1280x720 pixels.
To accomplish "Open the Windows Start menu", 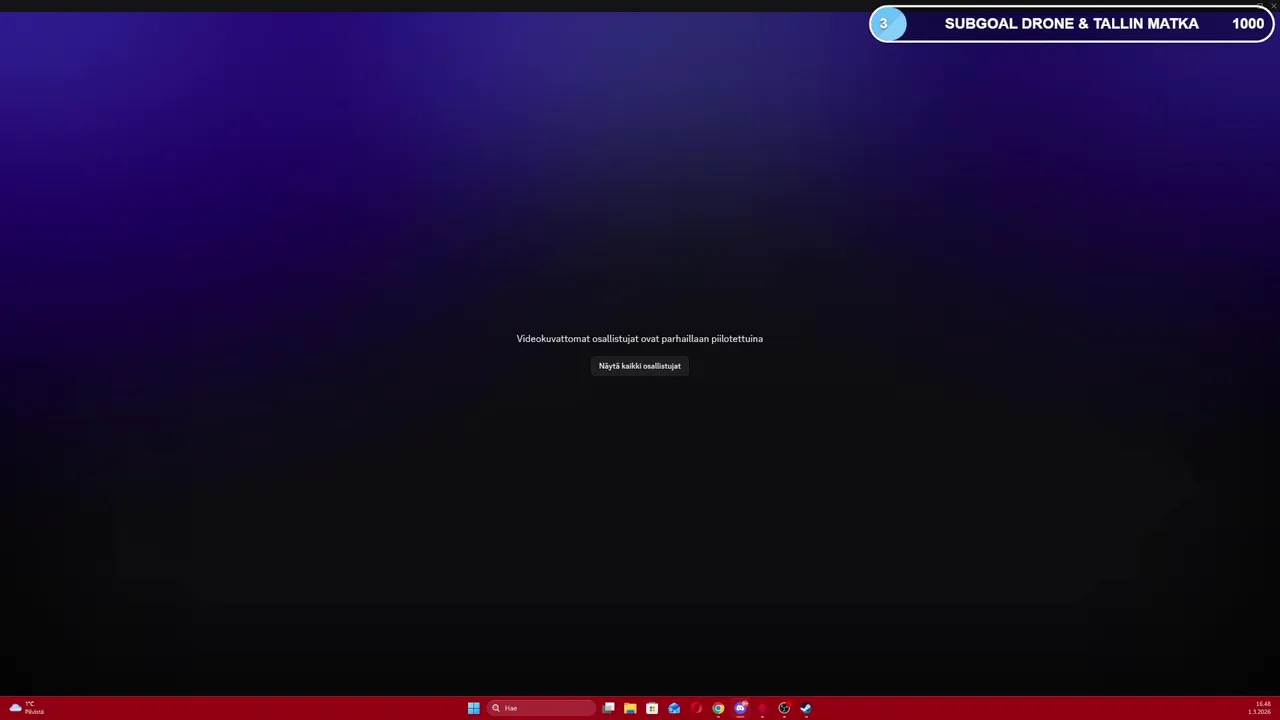I will pyautogui.click(x=474, y=708).
